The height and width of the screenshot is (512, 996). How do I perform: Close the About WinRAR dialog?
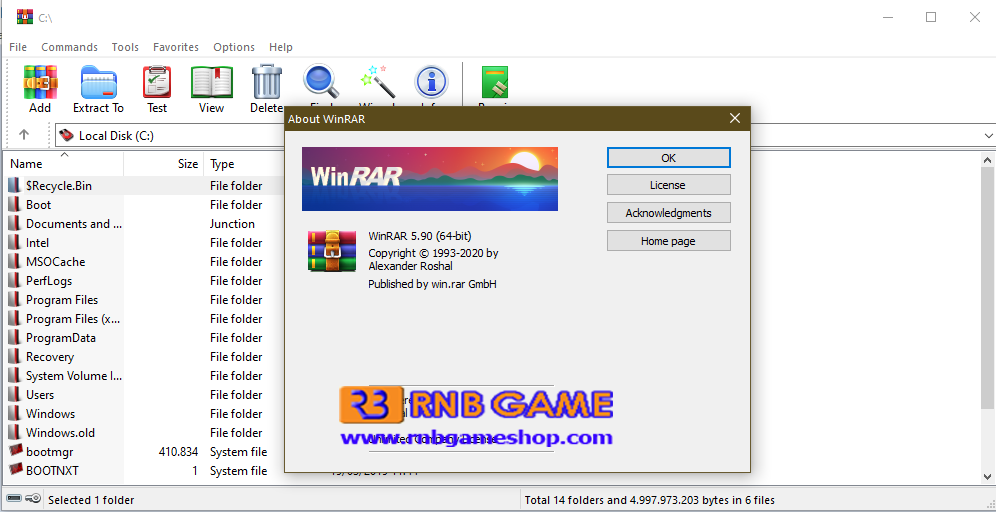point(735,118)
